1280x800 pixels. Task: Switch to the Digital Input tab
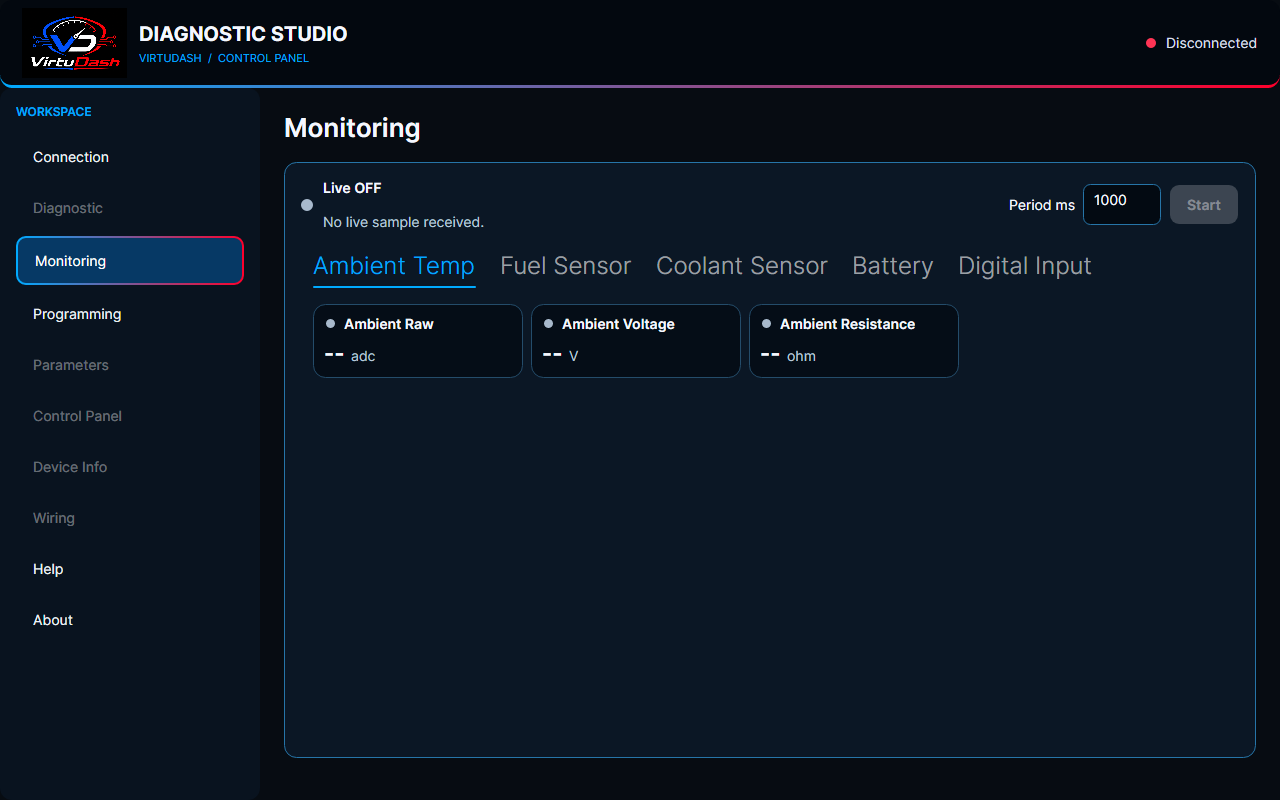pyautogui.click(x=1025, y=266)
